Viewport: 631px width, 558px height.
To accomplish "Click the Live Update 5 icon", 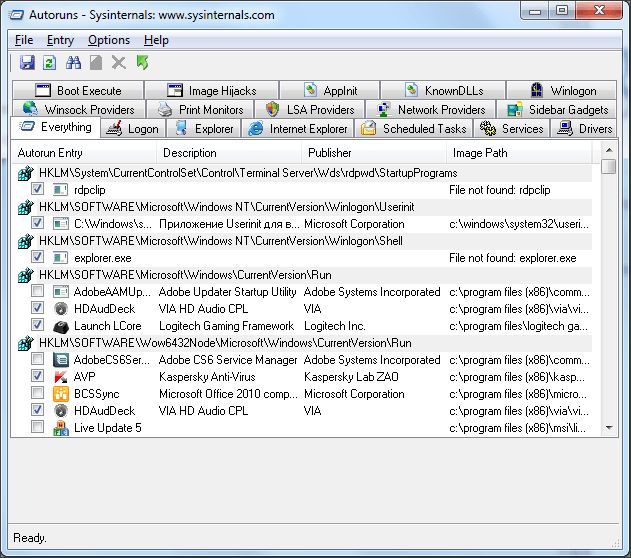I will pos(61,428).
